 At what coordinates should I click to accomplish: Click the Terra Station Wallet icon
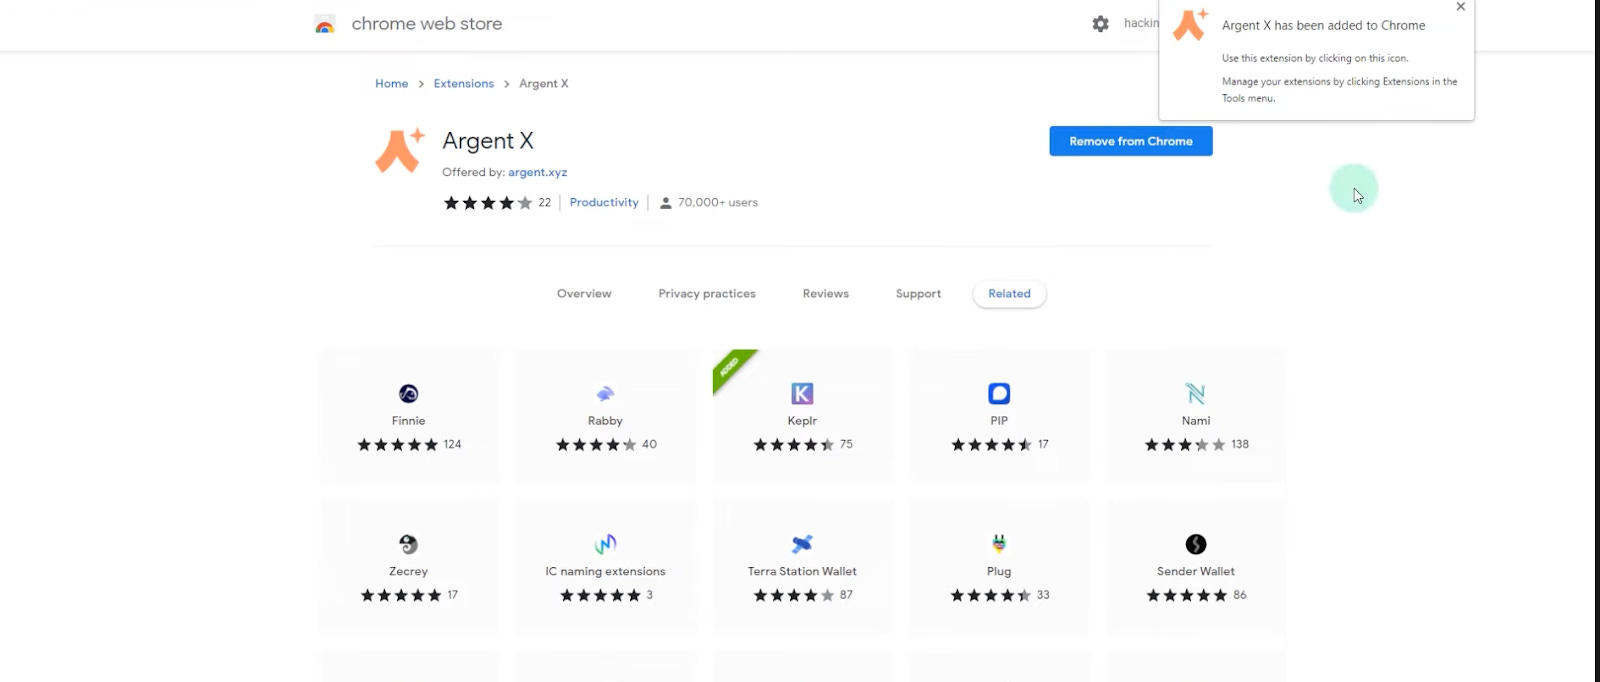(x=802, y=544)
